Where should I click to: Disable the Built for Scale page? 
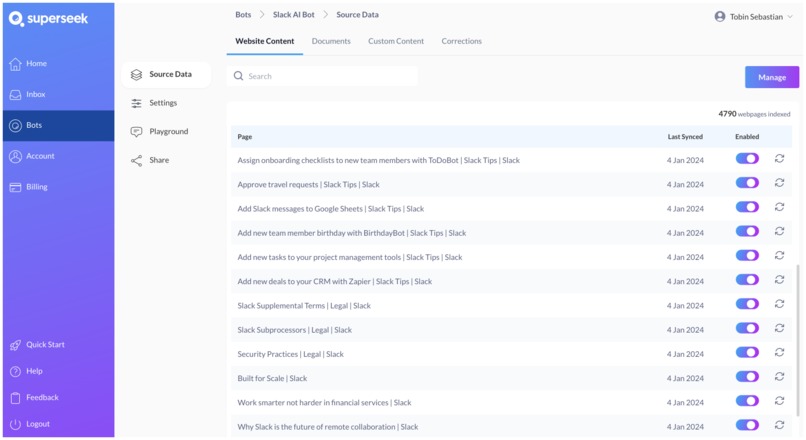[x=747, y=377]
